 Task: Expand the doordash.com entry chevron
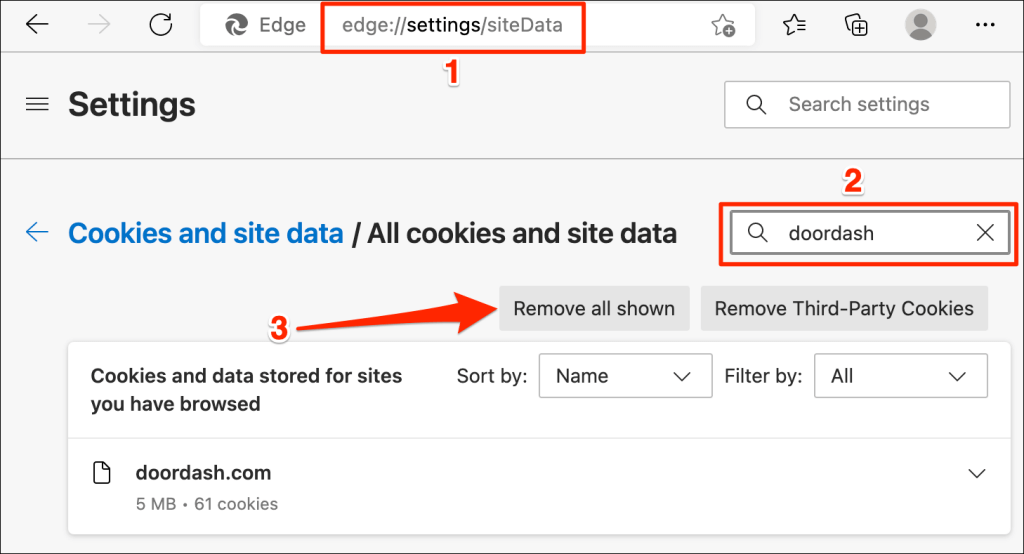click(x=978, y=474)
